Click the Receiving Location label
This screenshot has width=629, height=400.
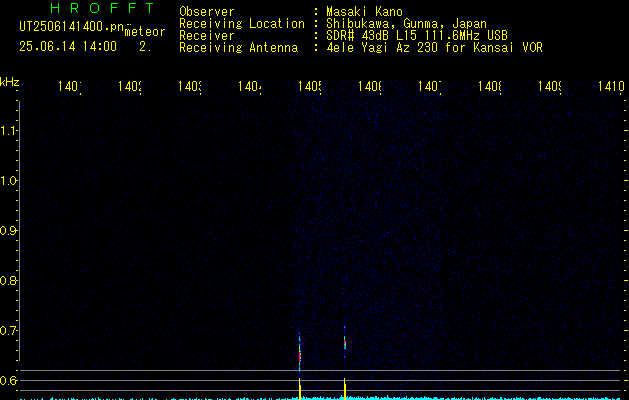(x=242, y=24)
